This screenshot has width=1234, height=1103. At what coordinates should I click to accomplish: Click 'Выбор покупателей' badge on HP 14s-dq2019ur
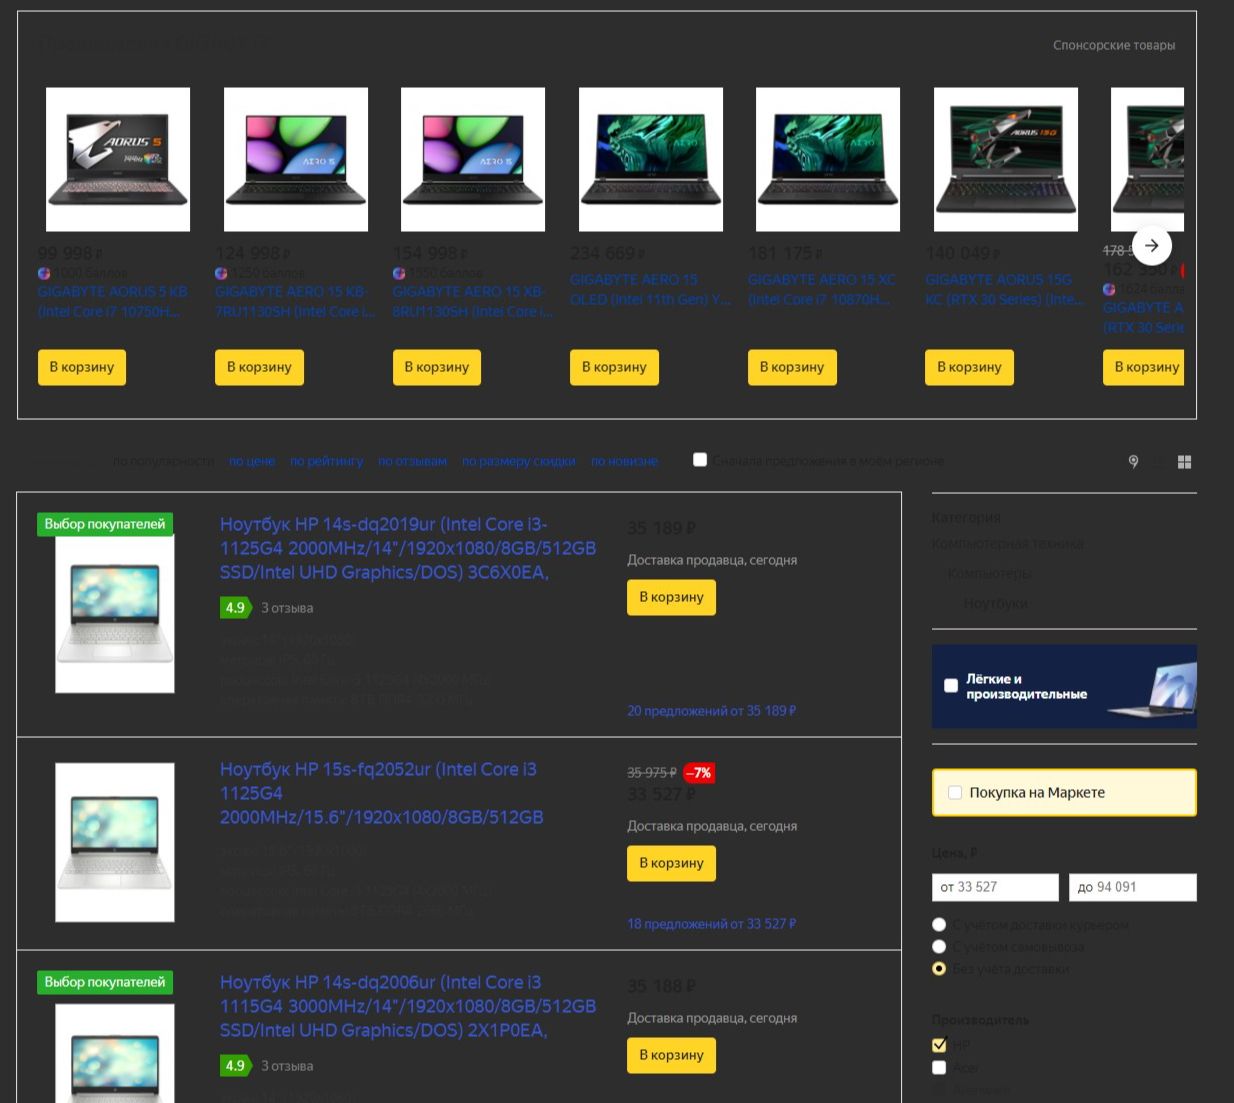tap(105, 524)
